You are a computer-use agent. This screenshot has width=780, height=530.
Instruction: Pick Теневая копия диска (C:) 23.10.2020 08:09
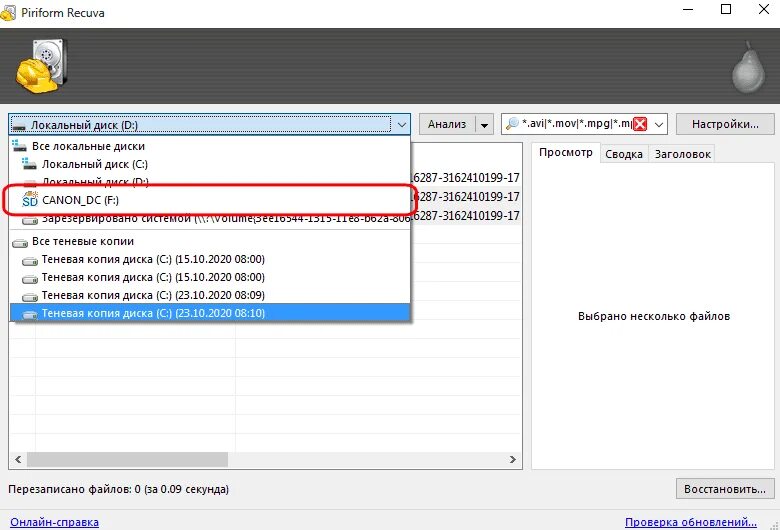pos(209,295)
